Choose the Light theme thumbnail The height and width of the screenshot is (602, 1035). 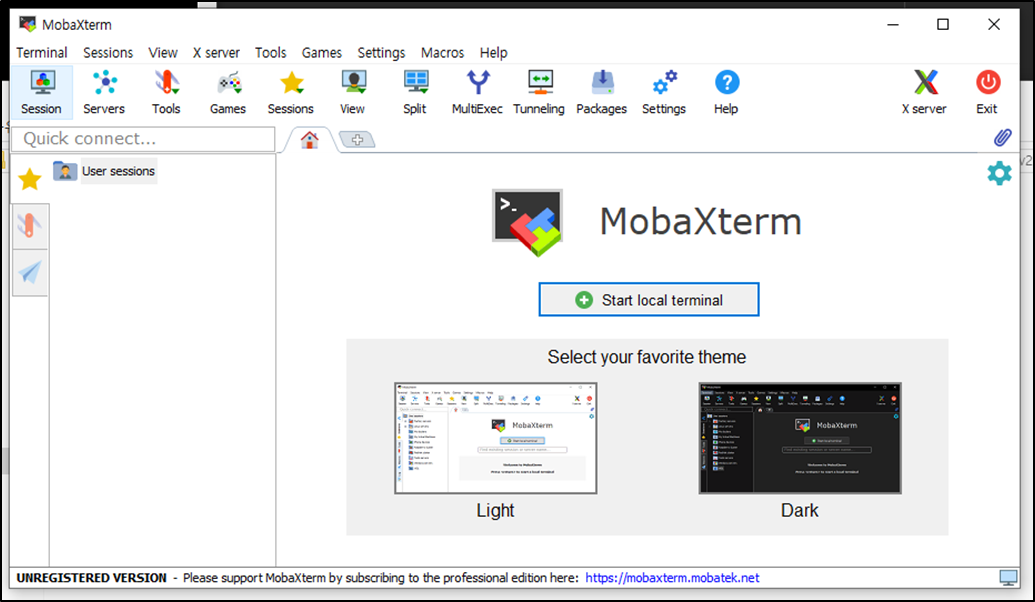pyautogui.click(x=496, y=438)
